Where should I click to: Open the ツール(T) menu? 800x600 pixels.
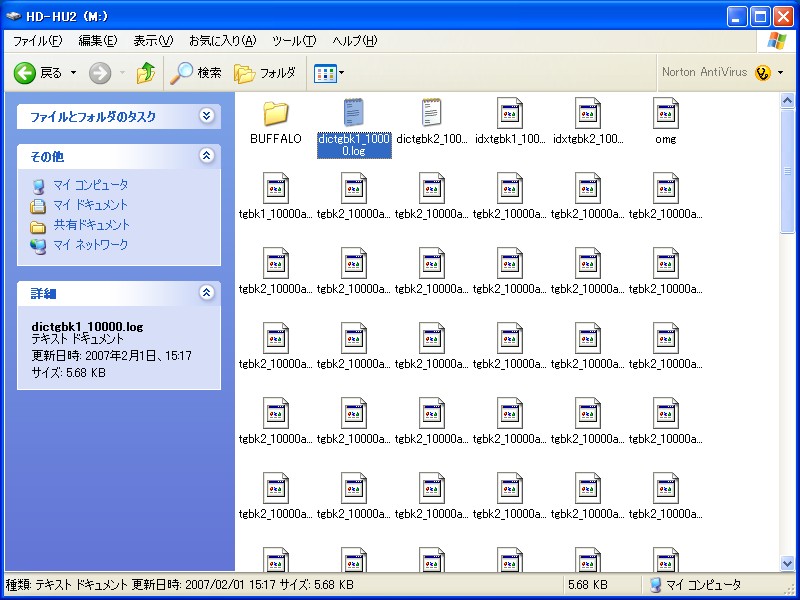click(x=293, y=41)
